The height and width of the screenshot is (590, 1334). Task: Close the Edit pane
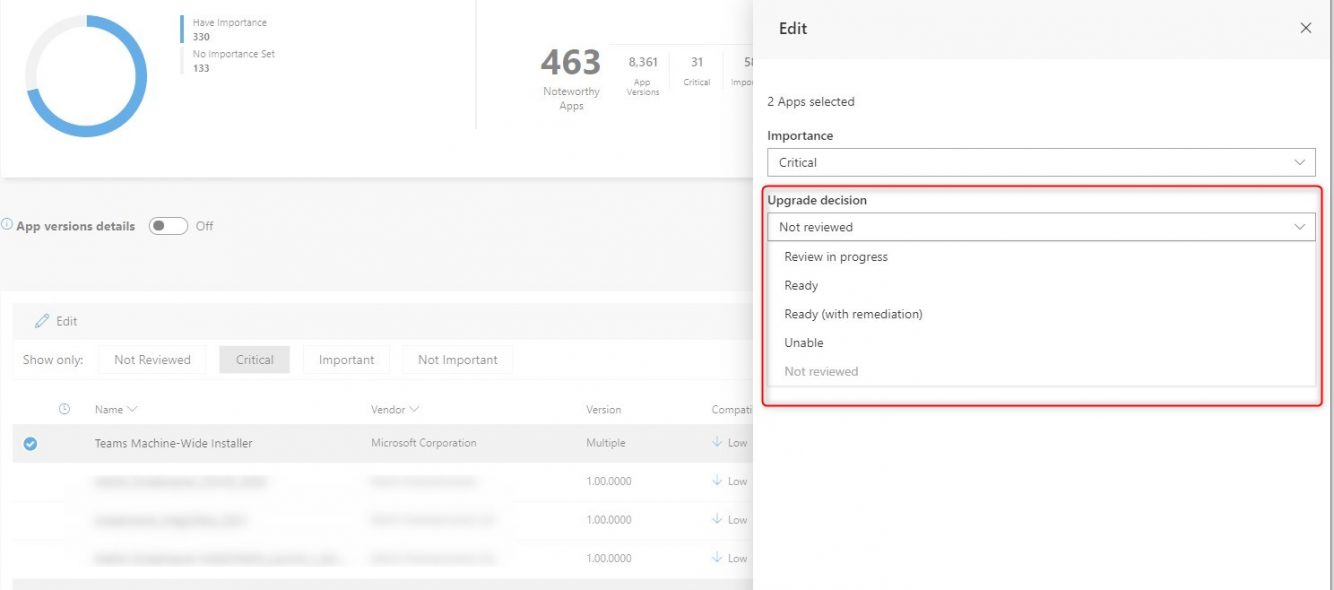click(1305, 28)
